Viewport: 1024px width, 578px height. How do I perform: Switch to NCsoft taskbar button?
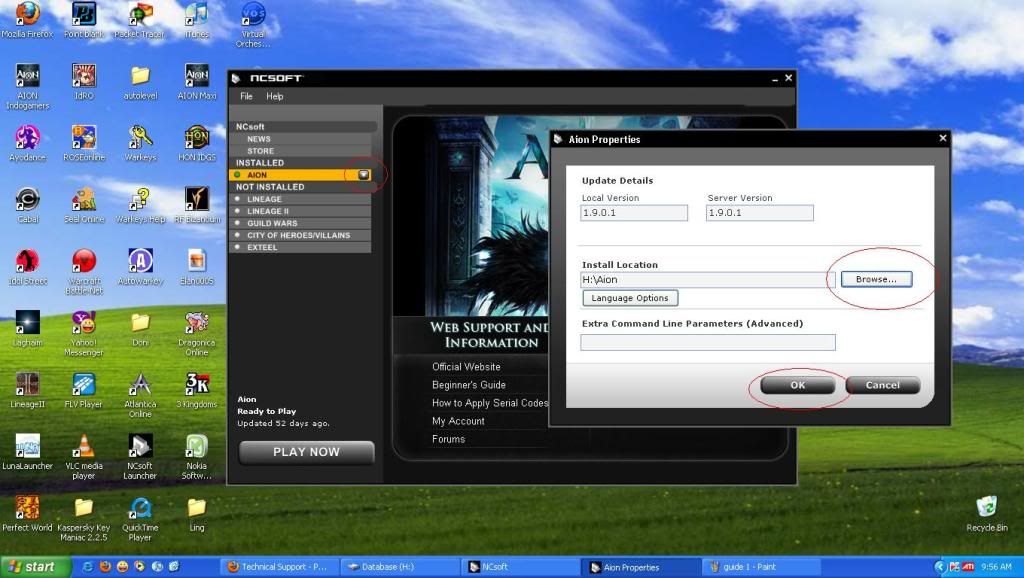click(521, 567)
